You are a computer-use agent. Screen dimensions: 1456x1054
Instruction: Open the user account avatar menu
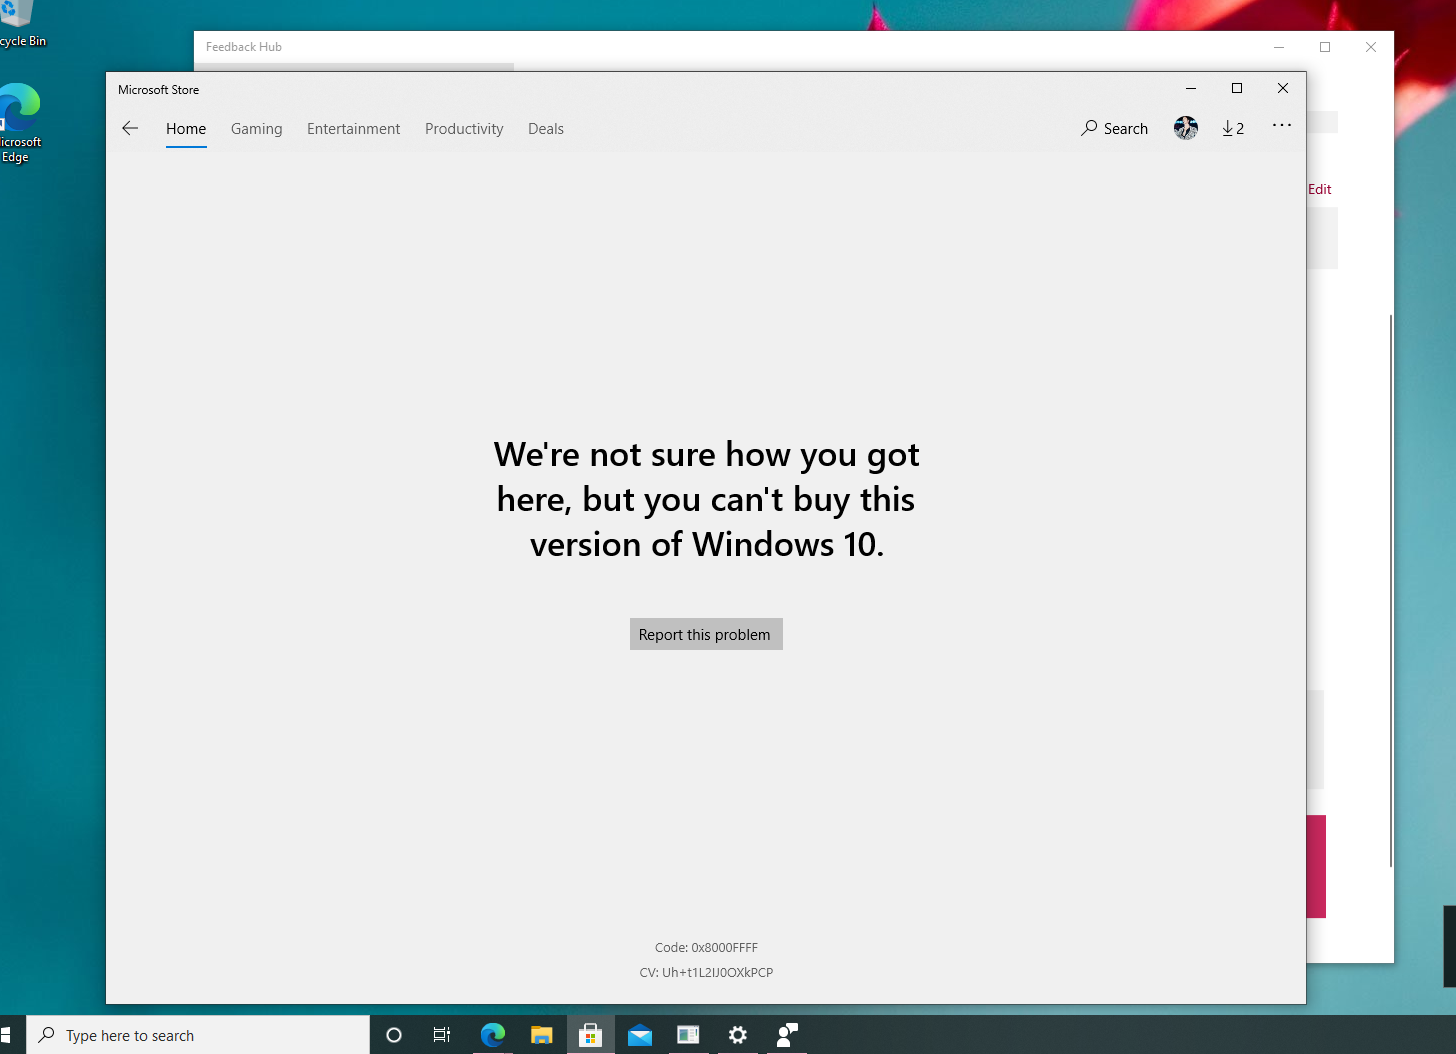pos(1186,128)
